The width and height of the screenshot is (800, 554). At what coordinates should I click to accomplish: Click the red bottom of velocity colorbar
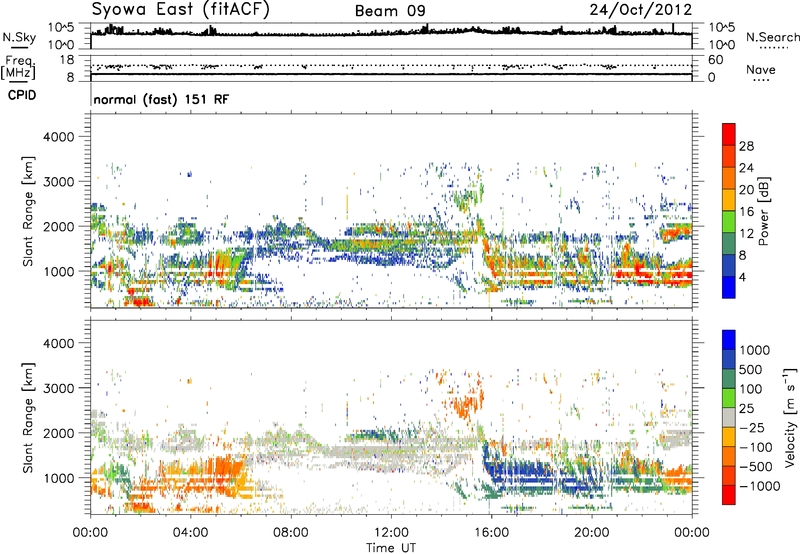pyautogui.click(x=729, y=495)
